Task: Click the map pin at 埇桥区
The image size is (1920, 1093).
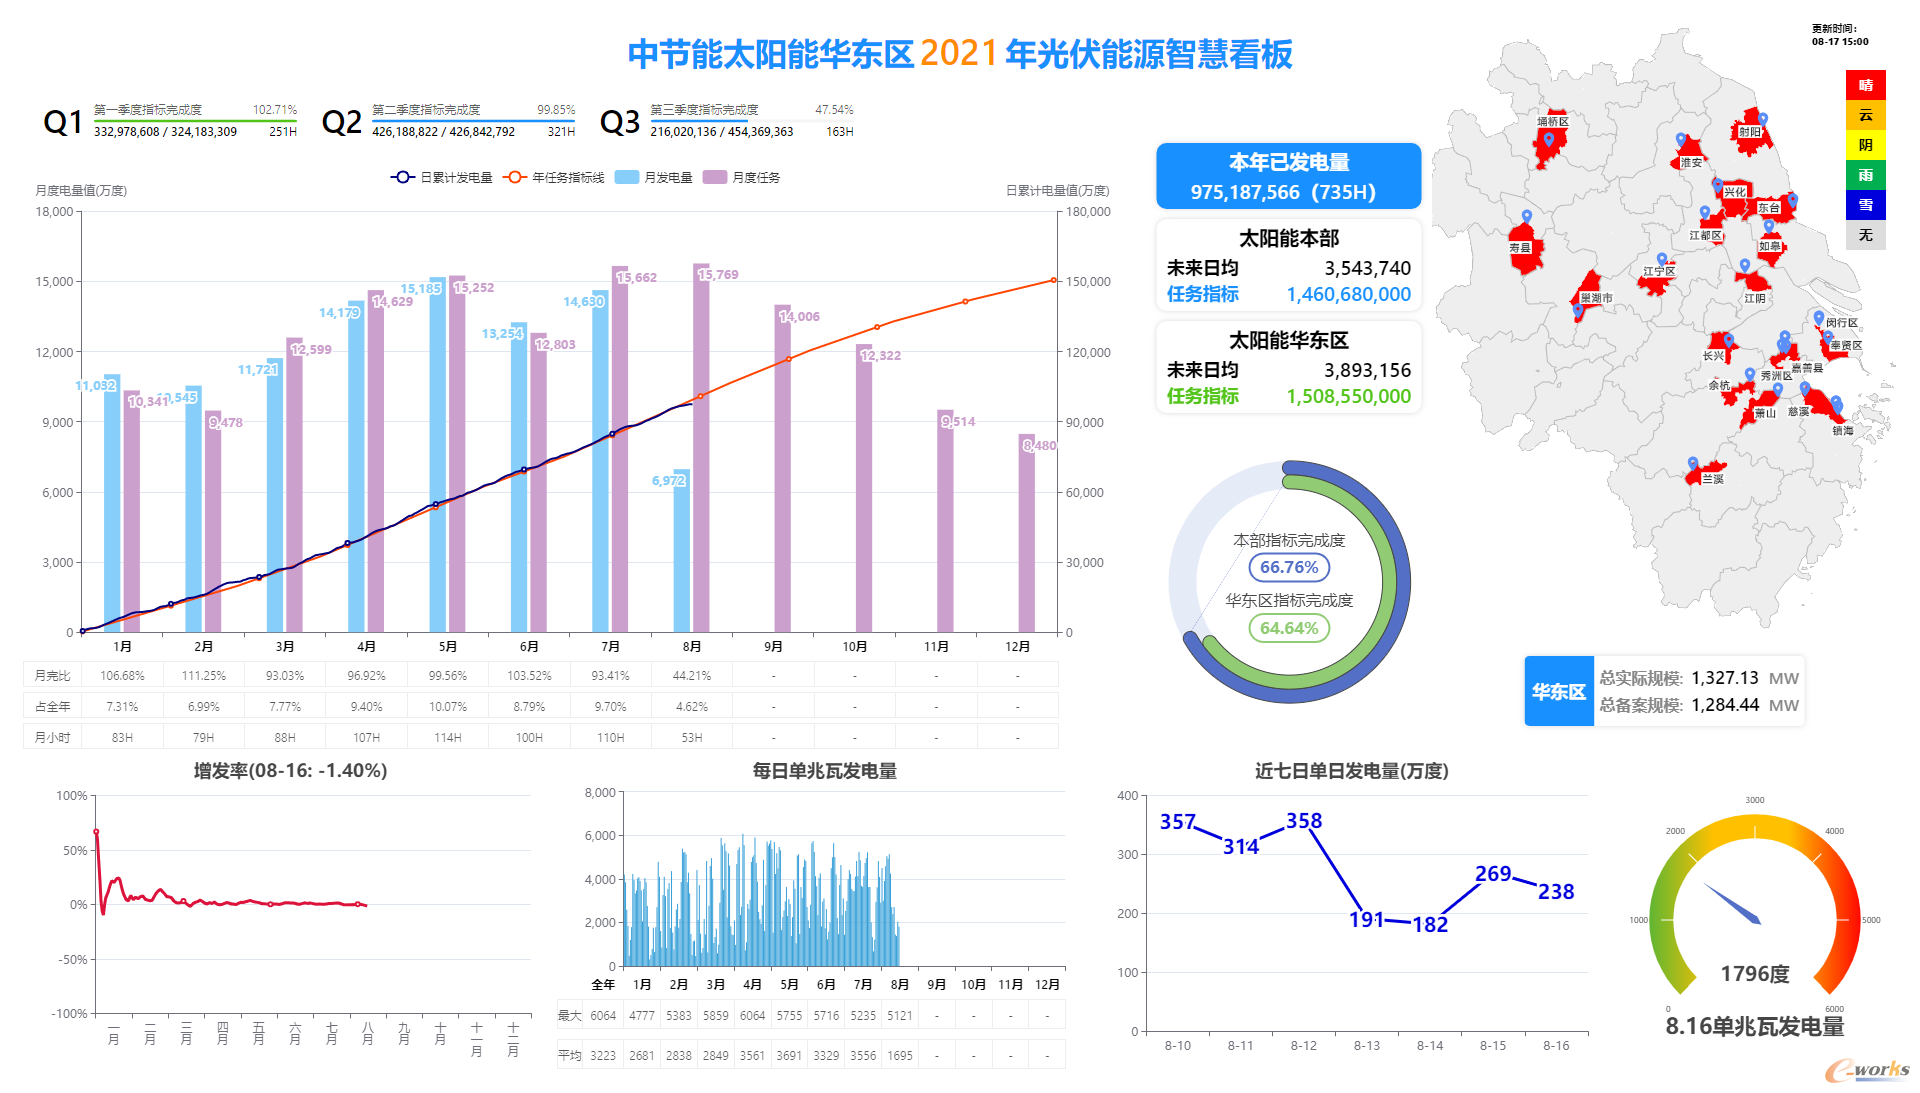Action: [1548, 140]
